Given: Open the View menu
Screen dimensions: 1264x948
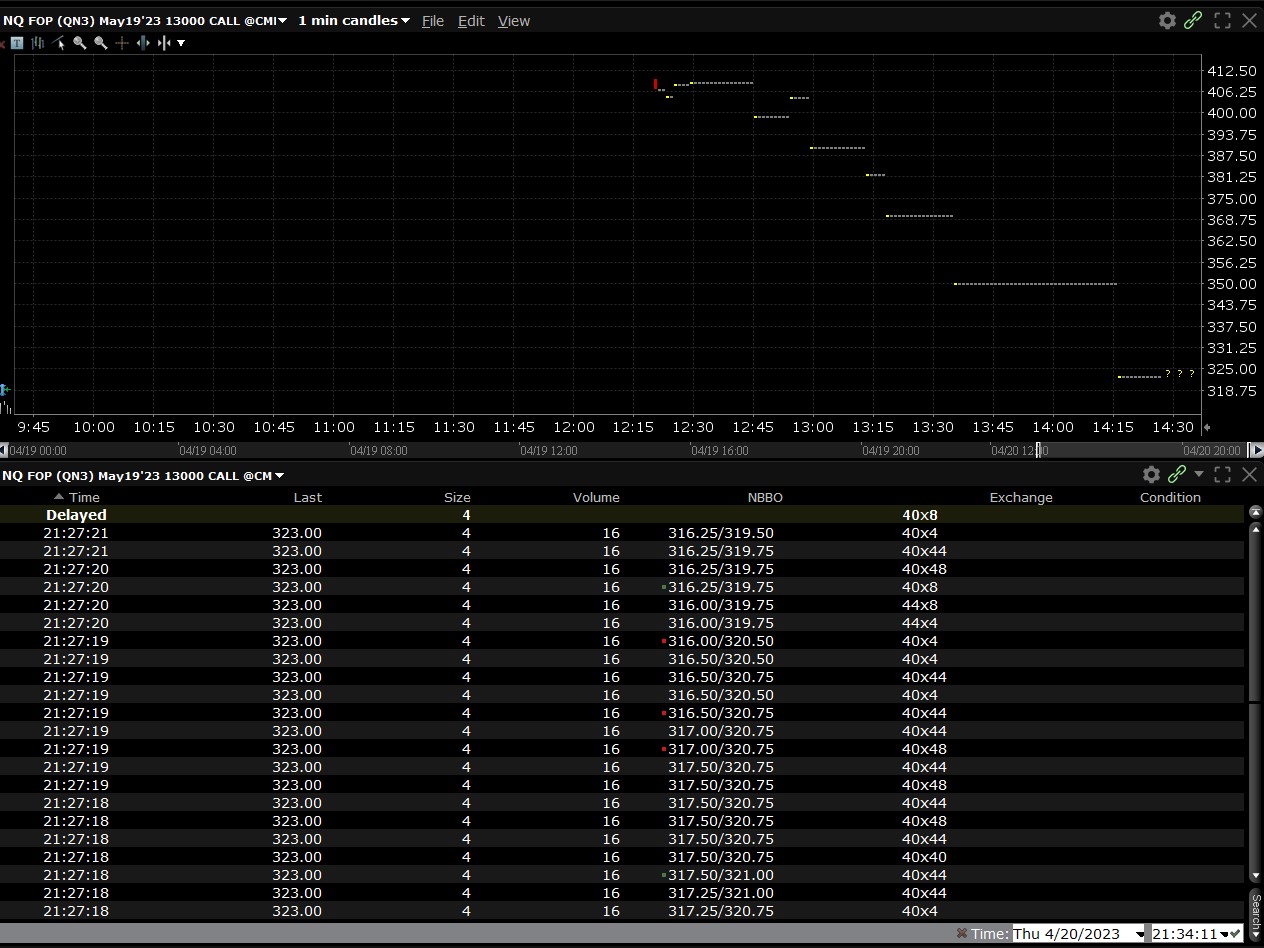Looking at the screenshot, I should coord(514,21).
